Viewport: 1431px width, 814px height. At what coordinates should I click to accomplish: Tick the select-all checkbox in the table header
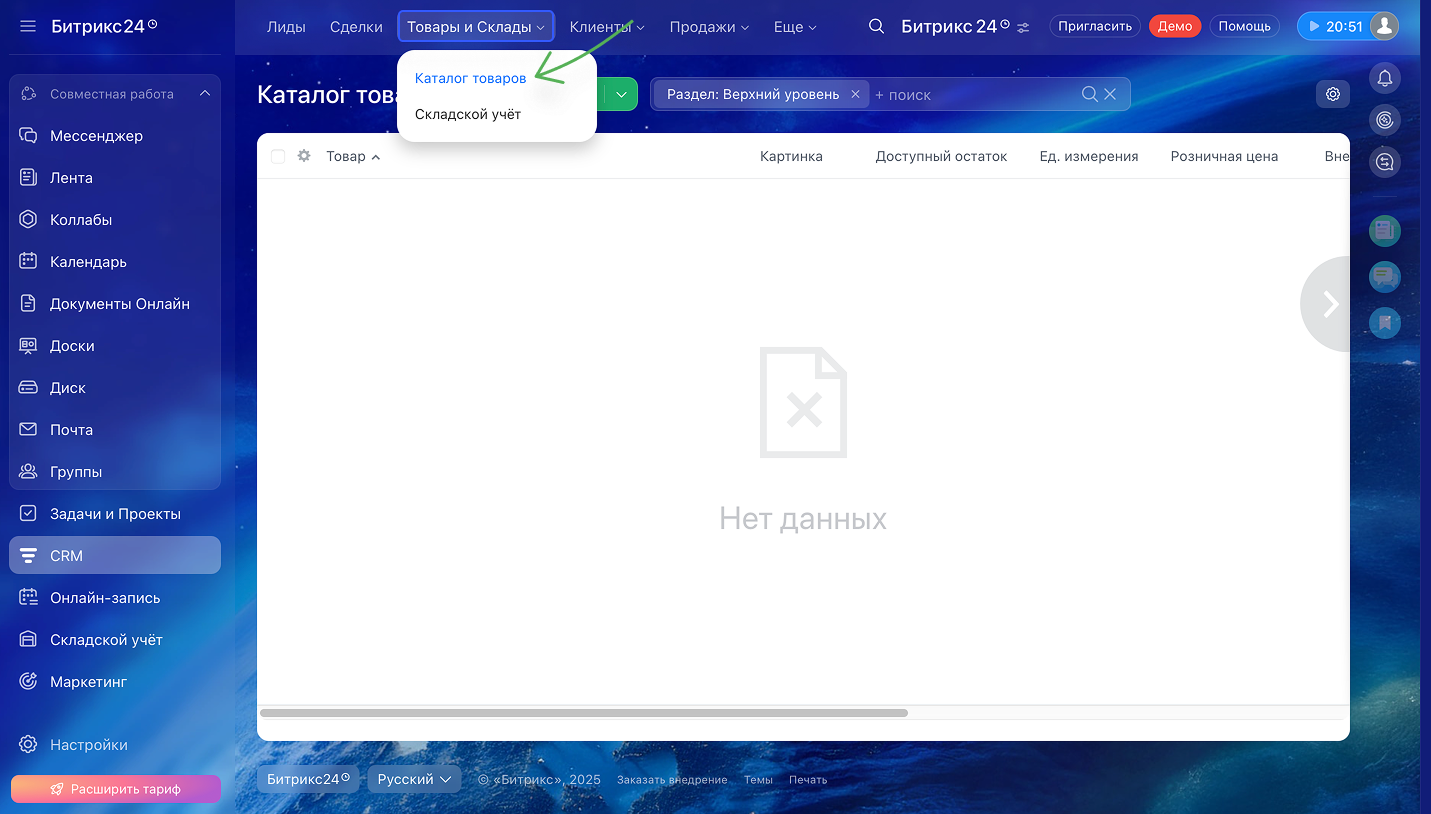tap(277, 156)
